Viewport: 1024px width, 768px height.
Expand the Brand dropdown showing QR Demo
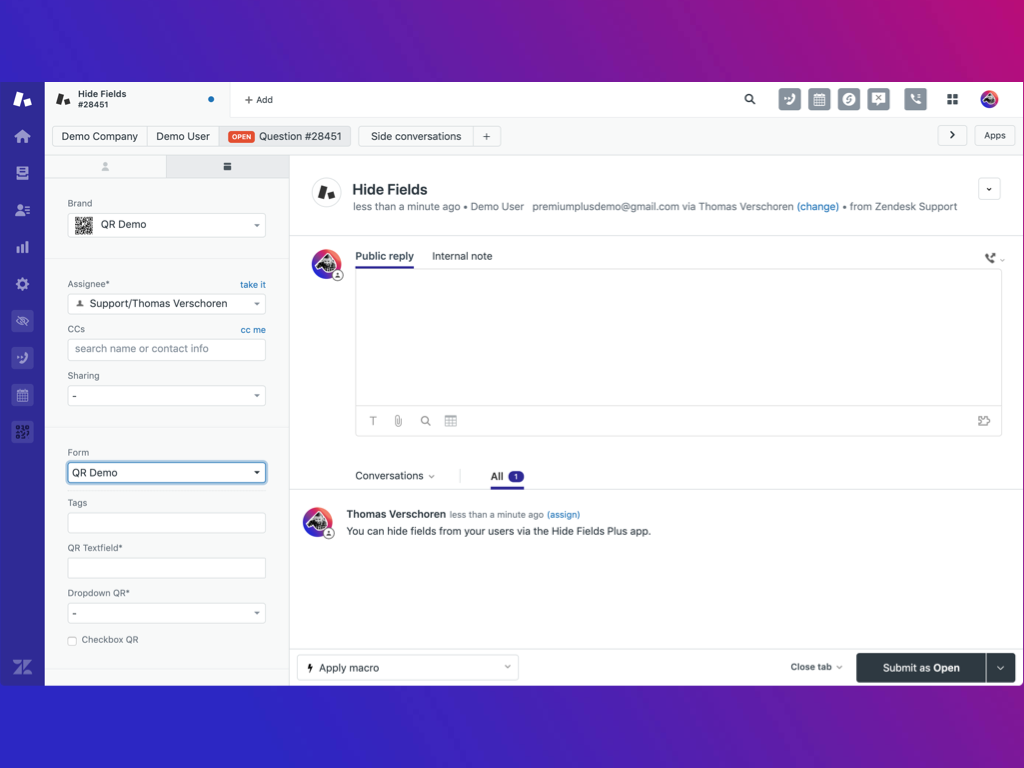[166, 225]
